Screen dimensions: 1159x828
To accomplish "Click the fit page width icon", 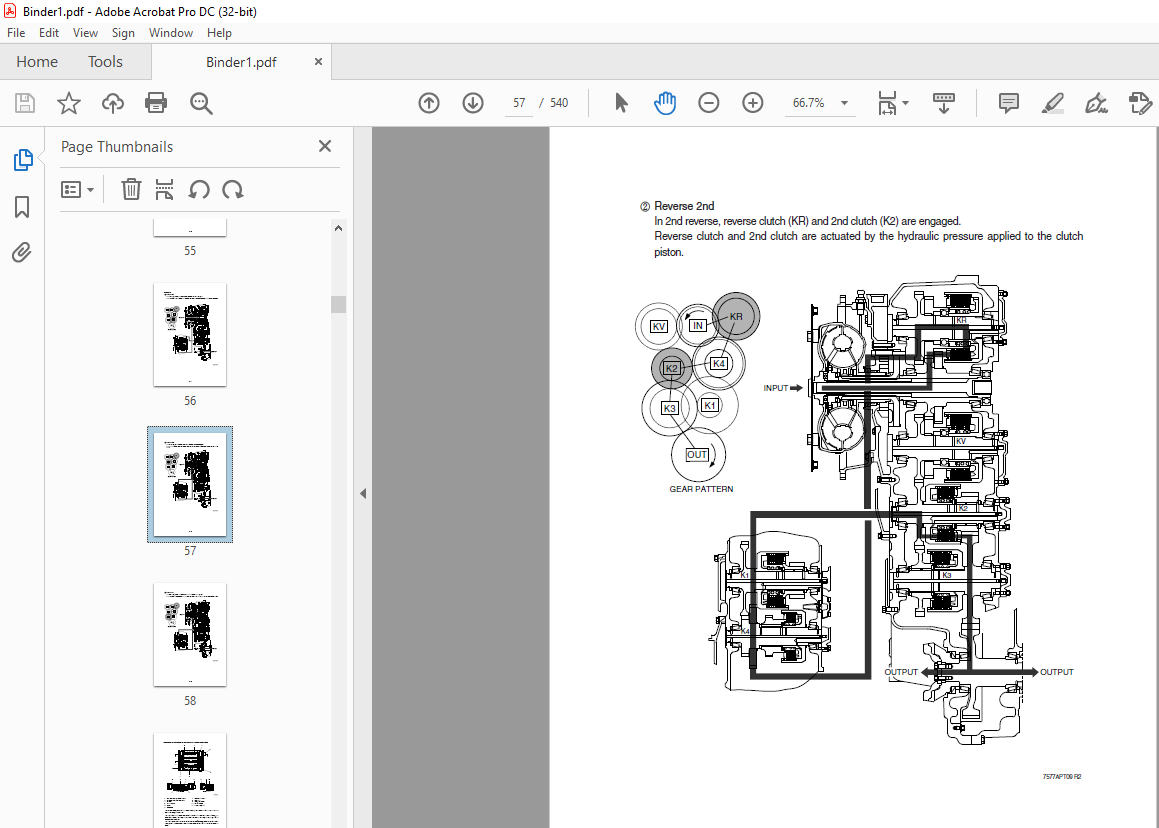I will (887, 103).
